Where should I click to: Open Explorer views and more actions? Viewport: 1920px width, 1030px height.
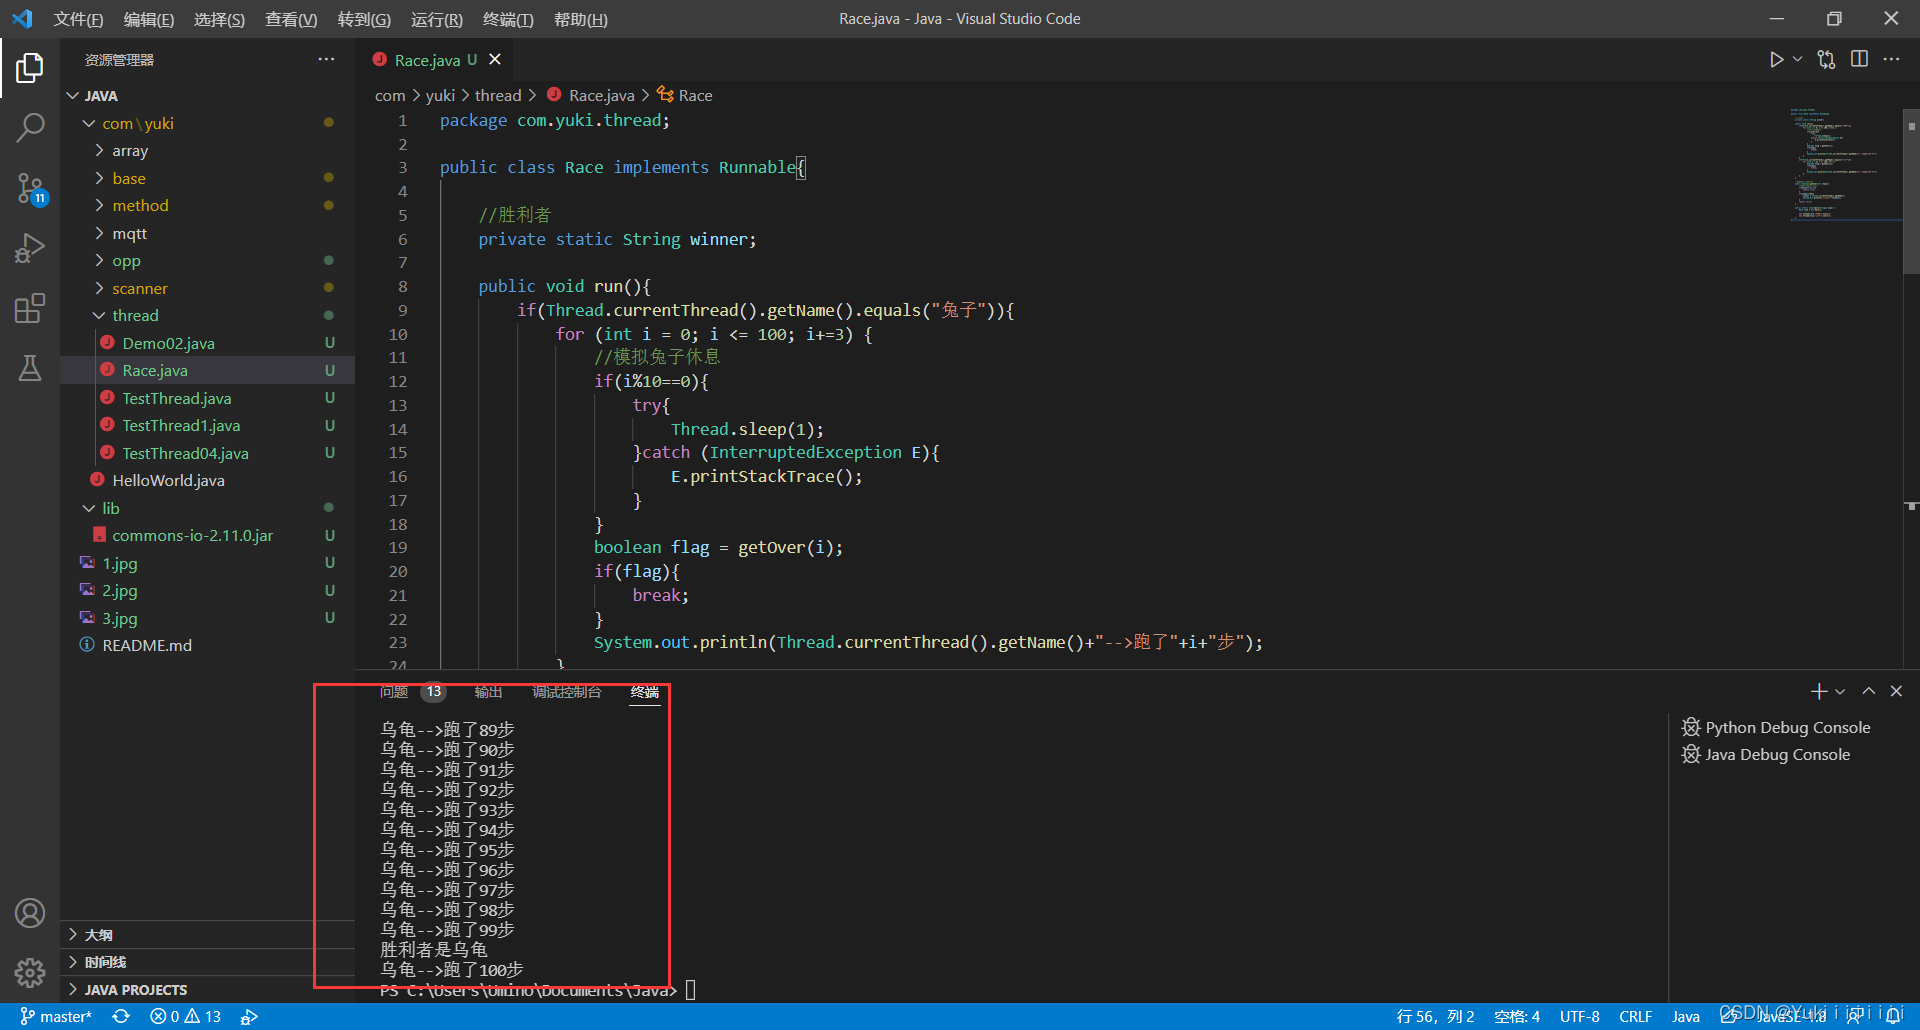tap(326, 60)
